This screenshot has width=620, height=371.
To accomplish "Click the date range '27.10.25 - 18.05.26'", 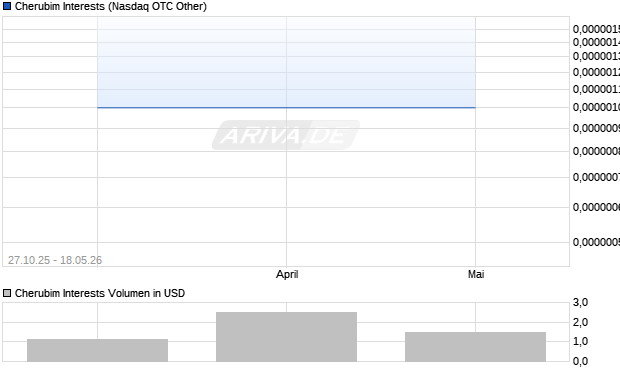I will click(55, 260).
